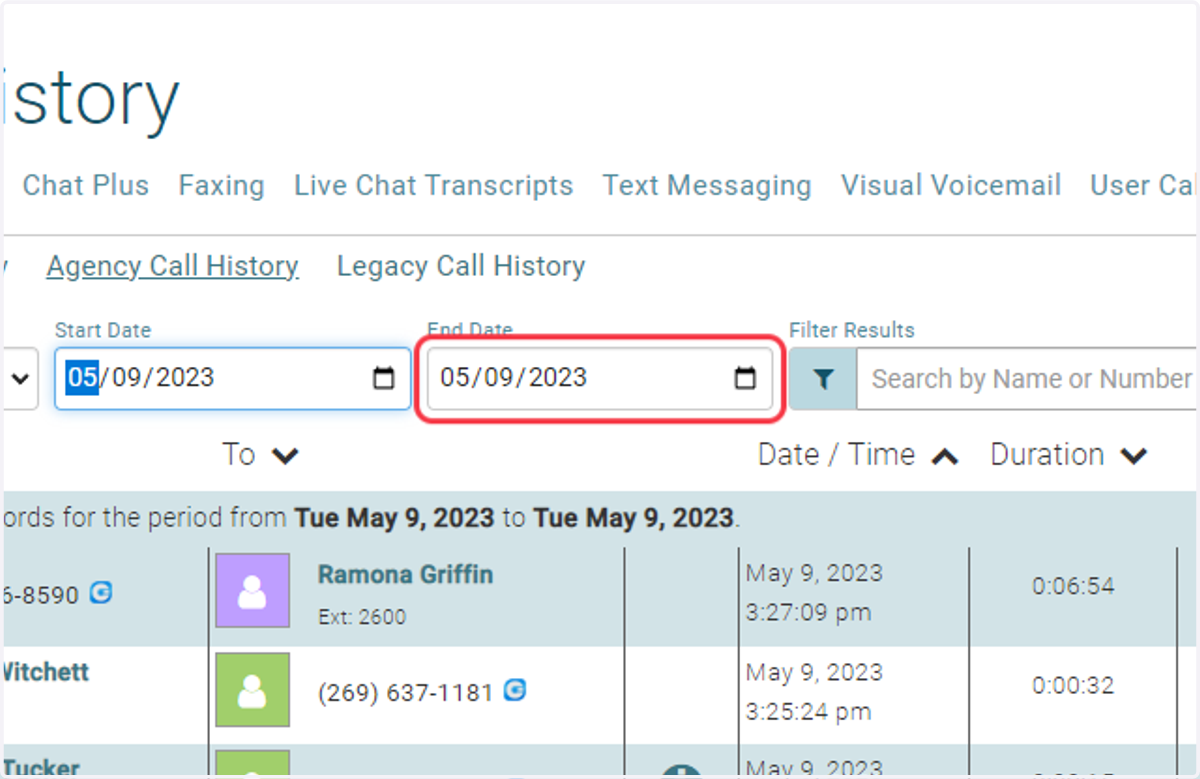Open the Text Messaging tab
Viewport: 1200px width, 779px height.
coord(707,186)
